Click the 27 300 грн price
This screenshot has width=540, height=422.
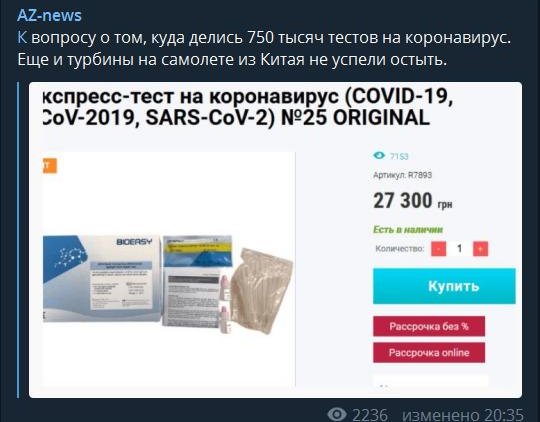(413, 201)
